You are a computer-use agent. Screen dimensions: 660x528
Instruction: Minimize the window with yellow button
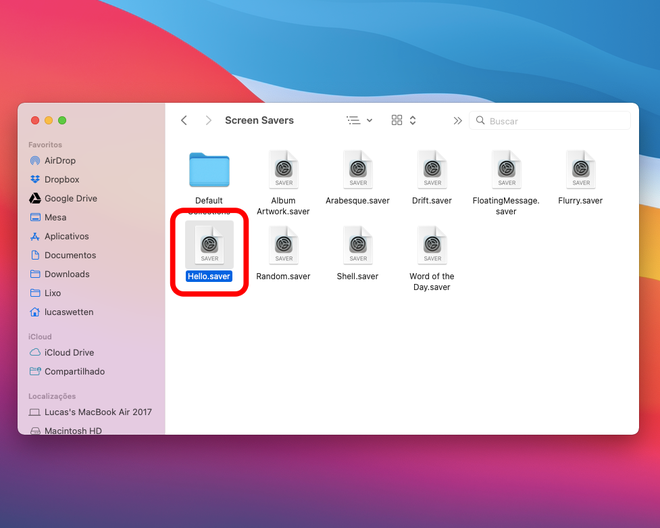[x=48, y=120]
